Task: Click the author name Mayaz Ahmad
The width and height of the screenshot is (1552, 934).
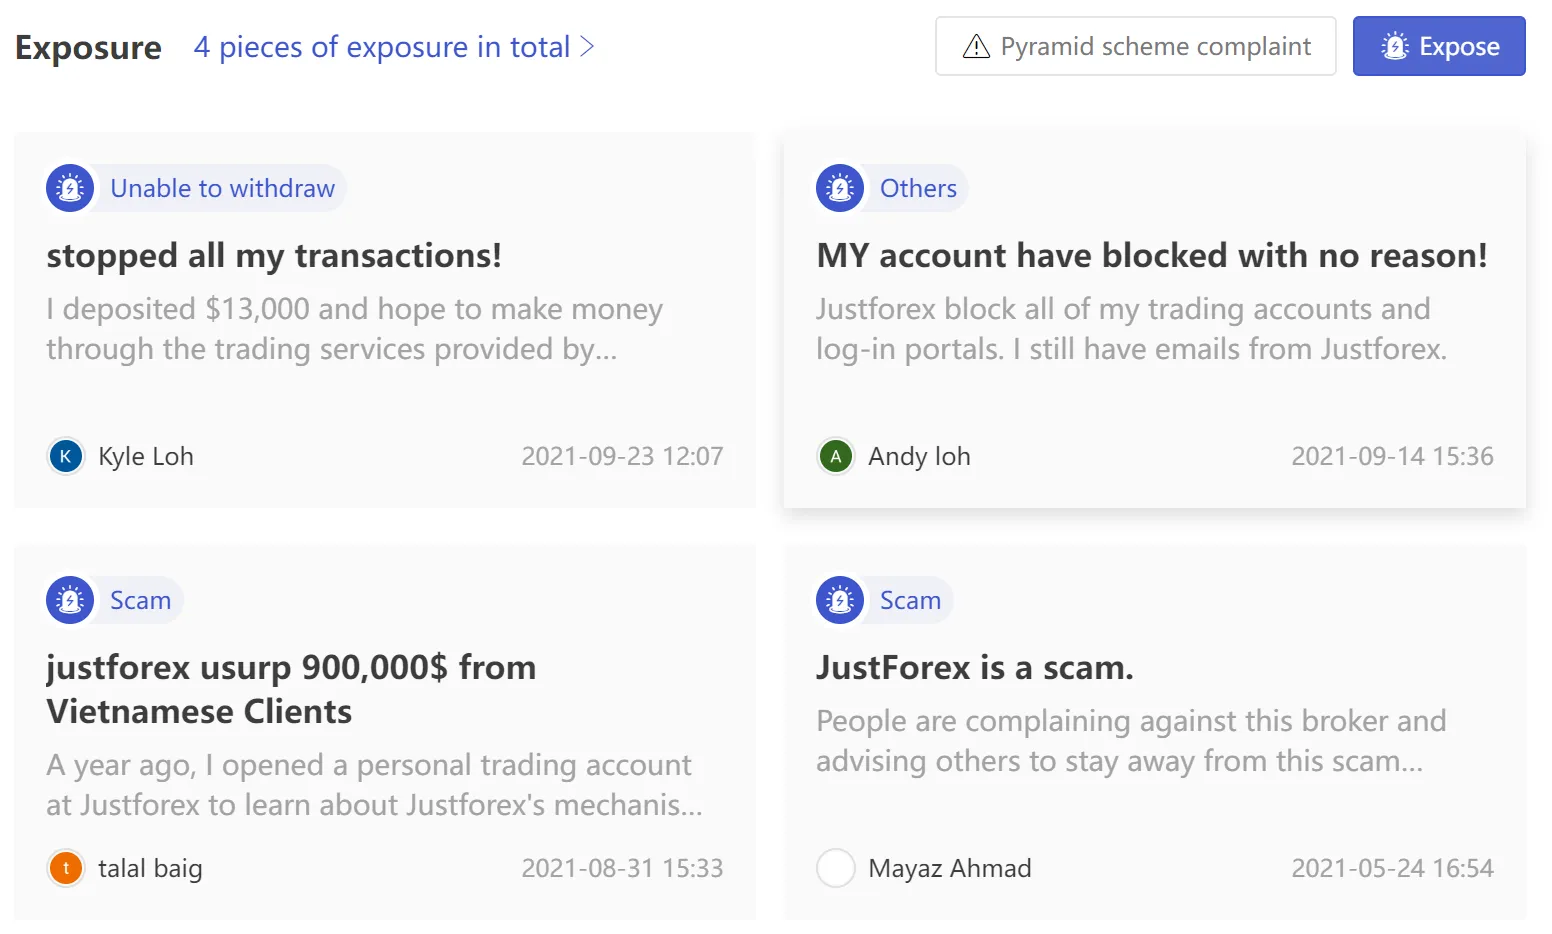Action: click(950, 869)
